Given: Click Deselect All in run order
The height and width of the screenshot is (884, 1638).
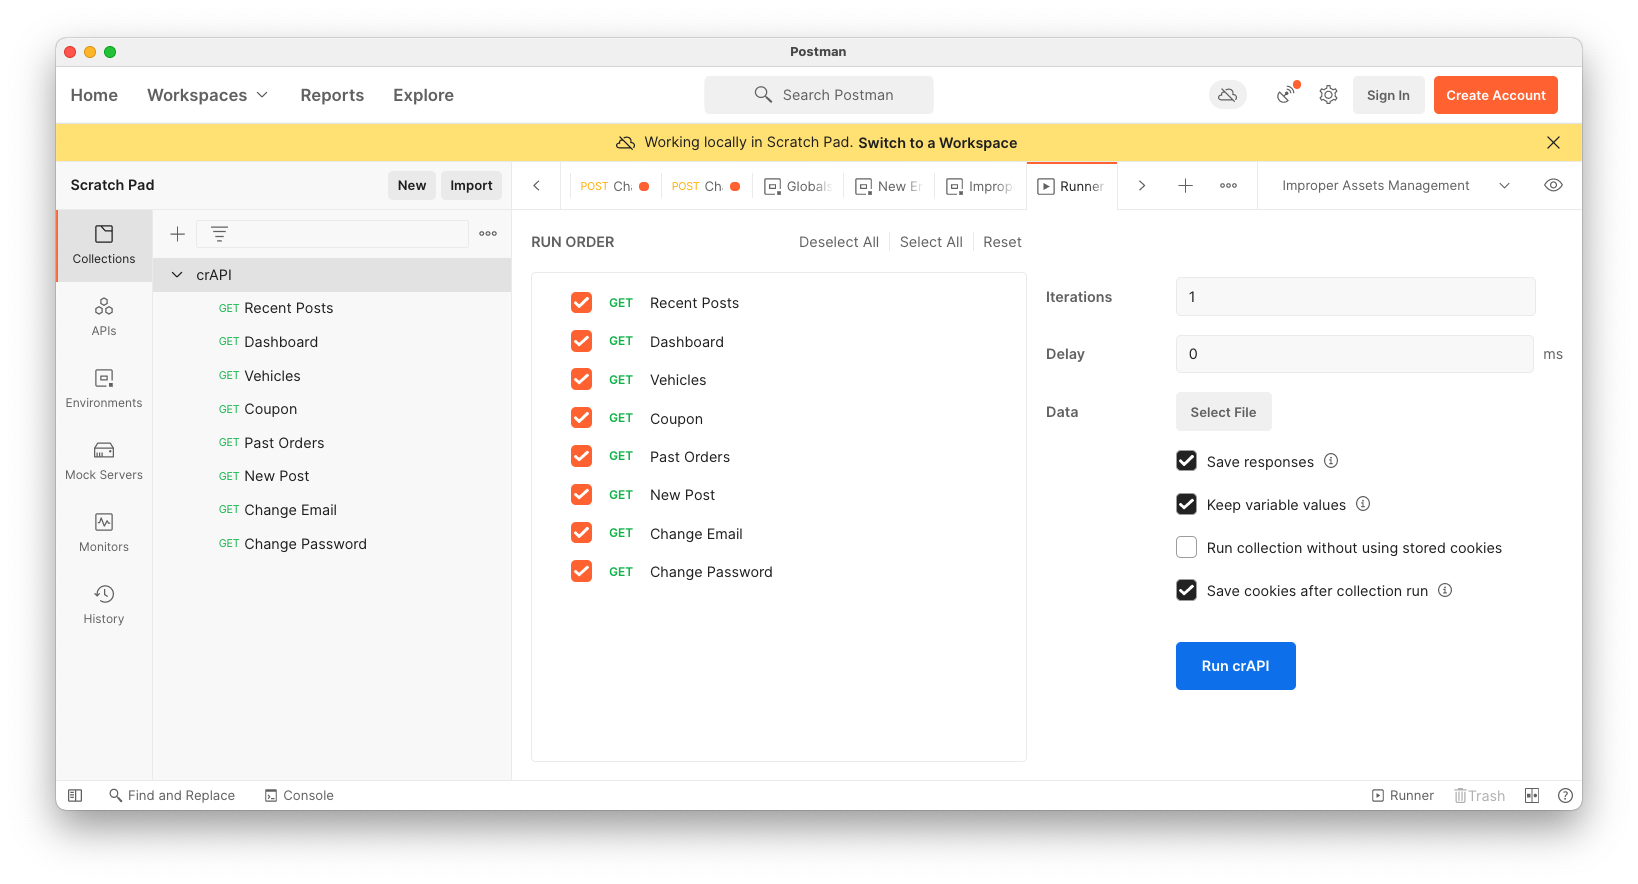Looking at the screenshot, I should [x=839, y=242].
